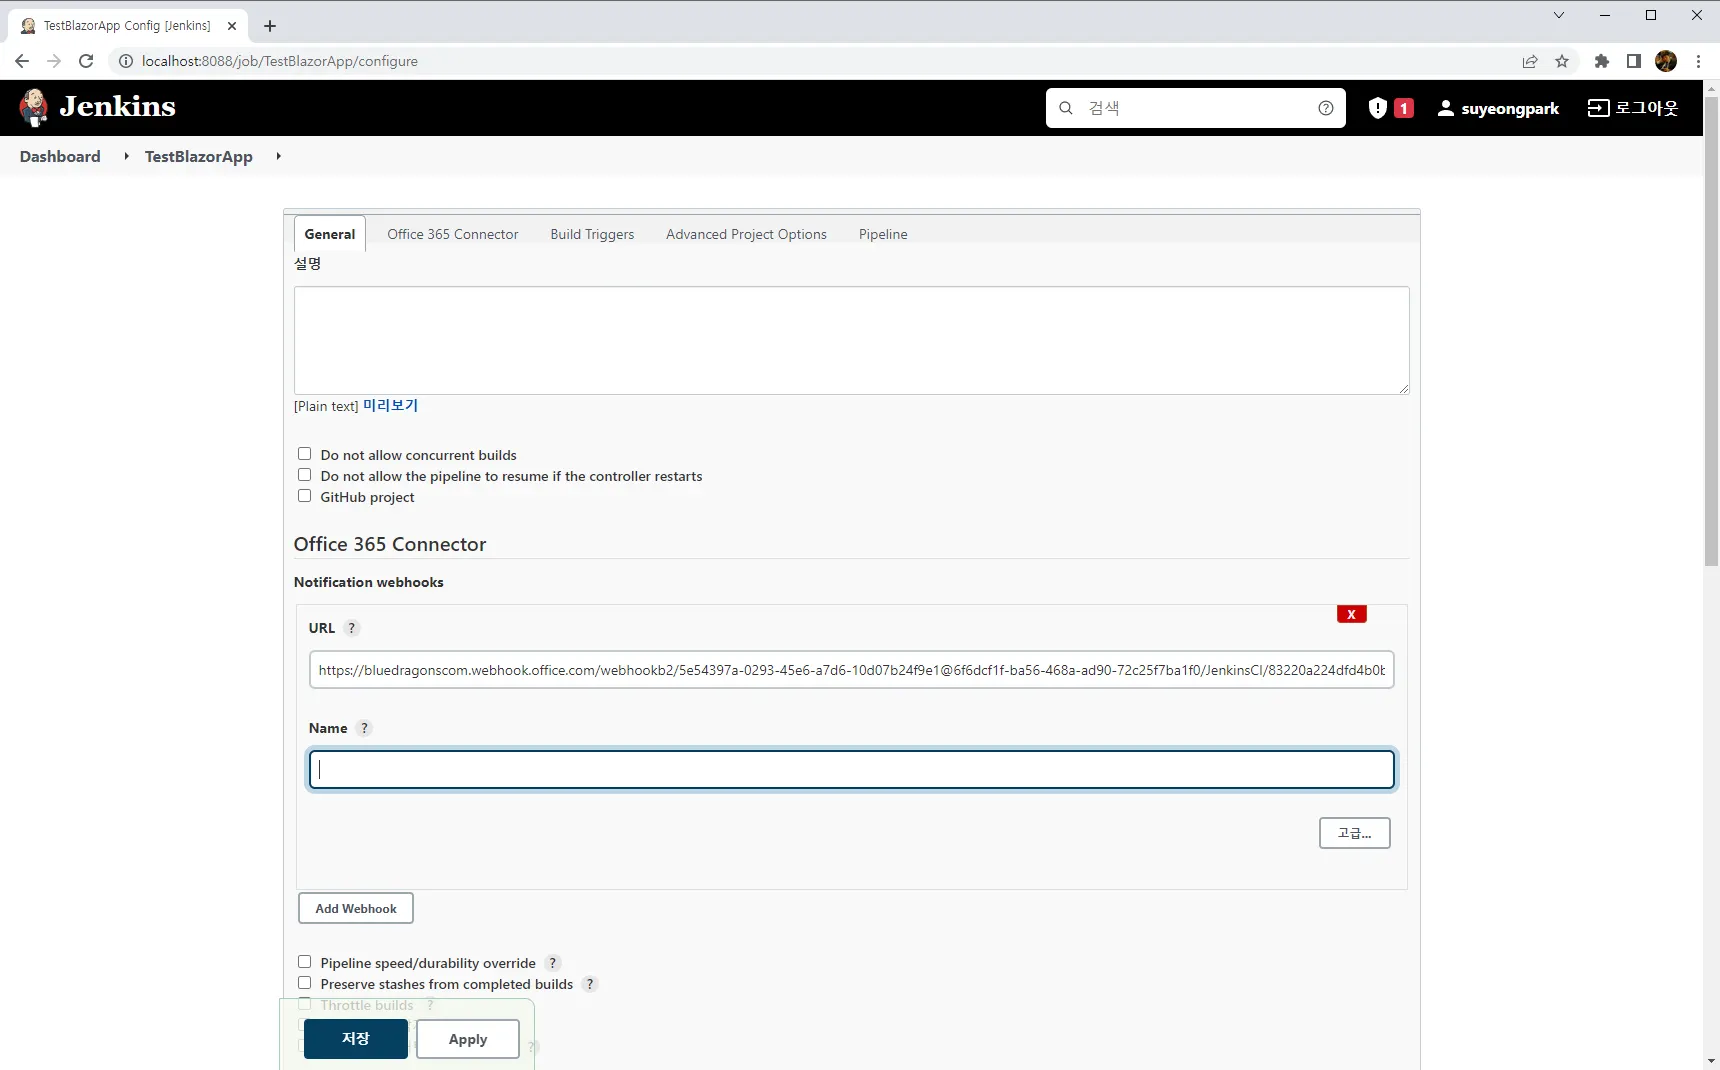The height and width of the screenshot is (1070, 1720).
Task: Open the browser tab search dropdown
Action: click(x=1558, y=15)
